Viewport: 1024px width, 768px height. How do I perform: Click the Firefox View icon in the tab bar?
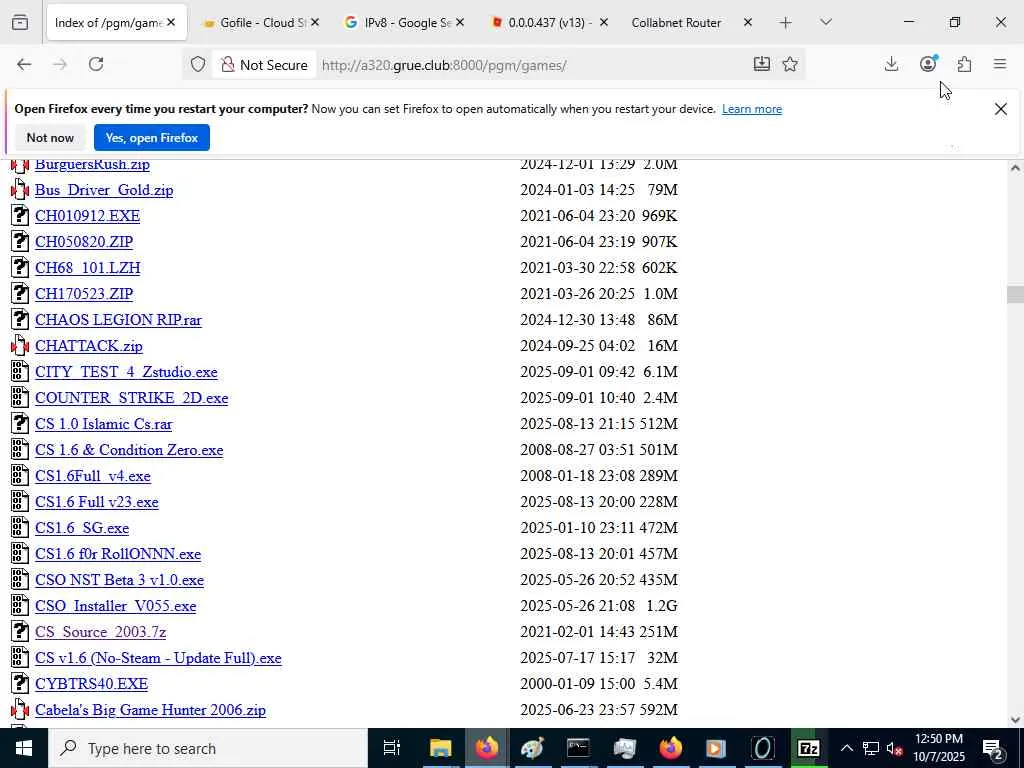tap(20, 22)
